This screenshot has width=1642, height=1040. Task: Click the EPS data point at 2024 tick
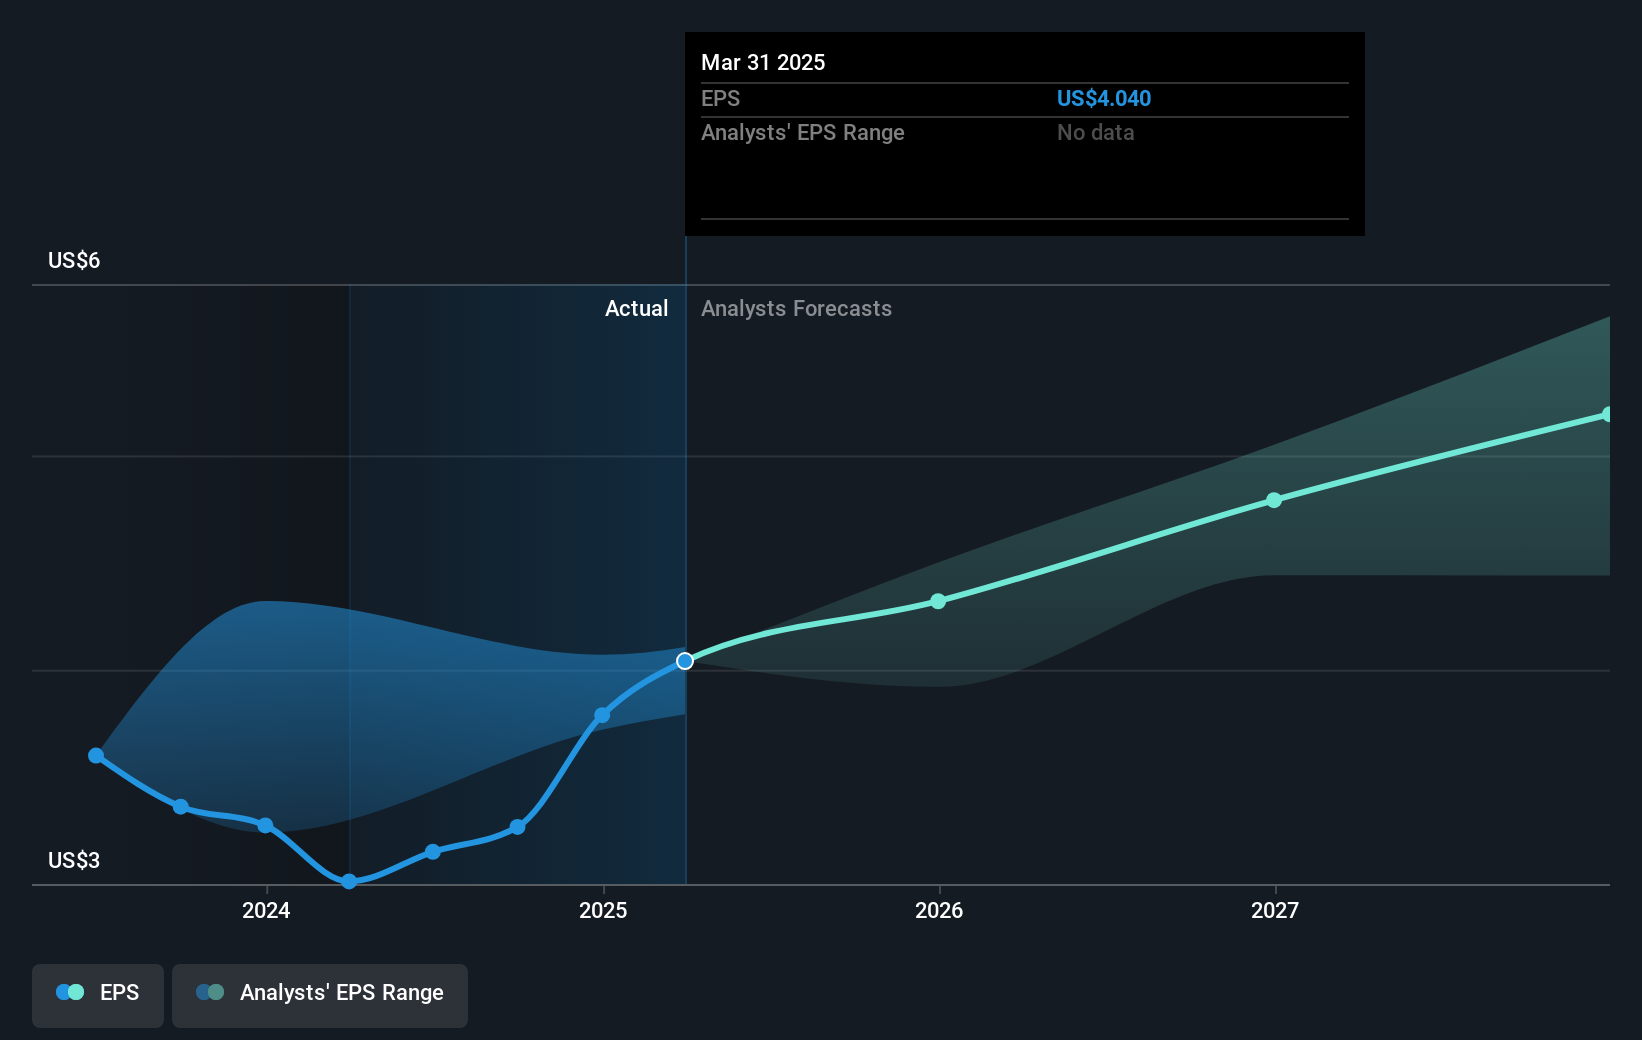coord(265,825)
